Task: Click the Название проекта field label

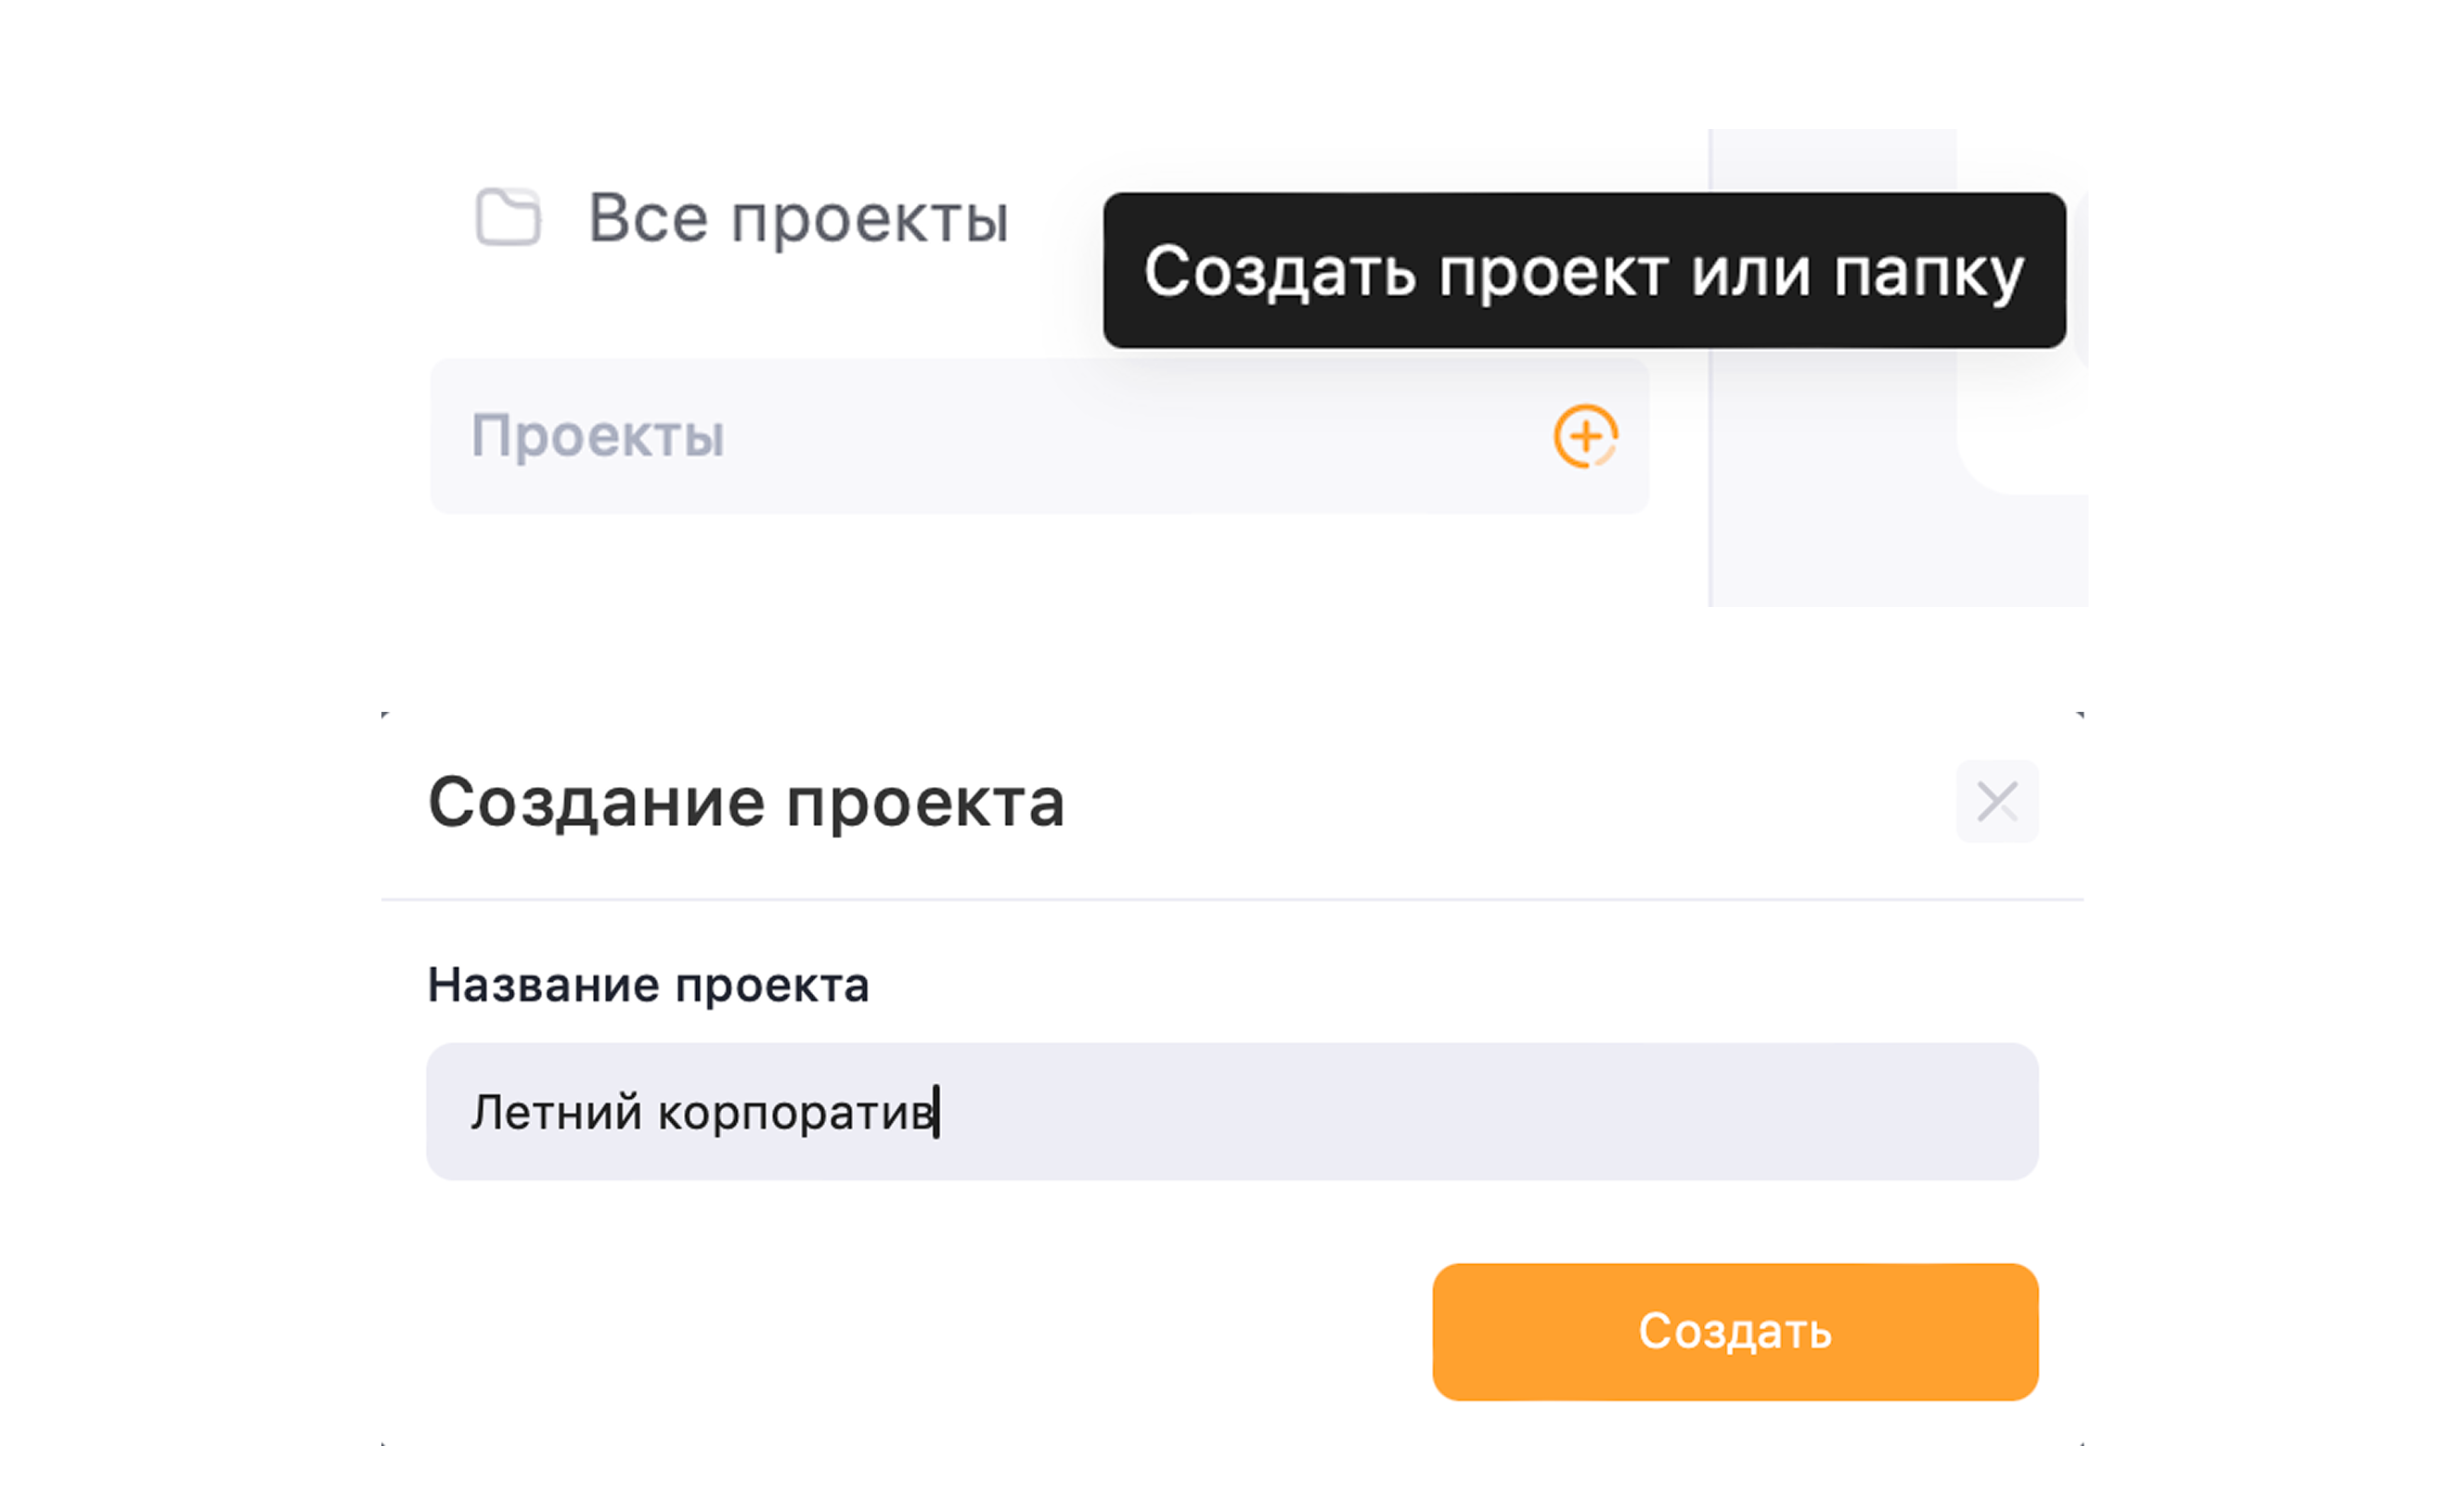Action: click(648, 985)
